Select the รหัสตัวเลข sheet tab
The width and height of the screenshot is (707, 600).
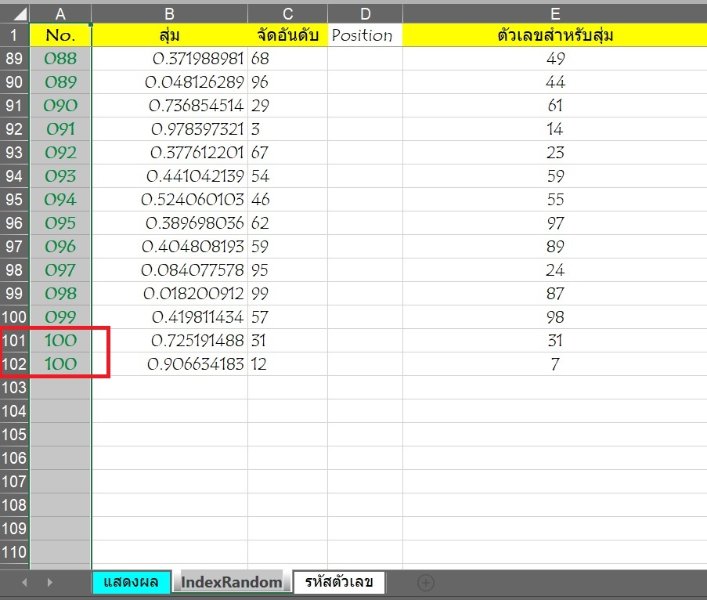[338, 581]
